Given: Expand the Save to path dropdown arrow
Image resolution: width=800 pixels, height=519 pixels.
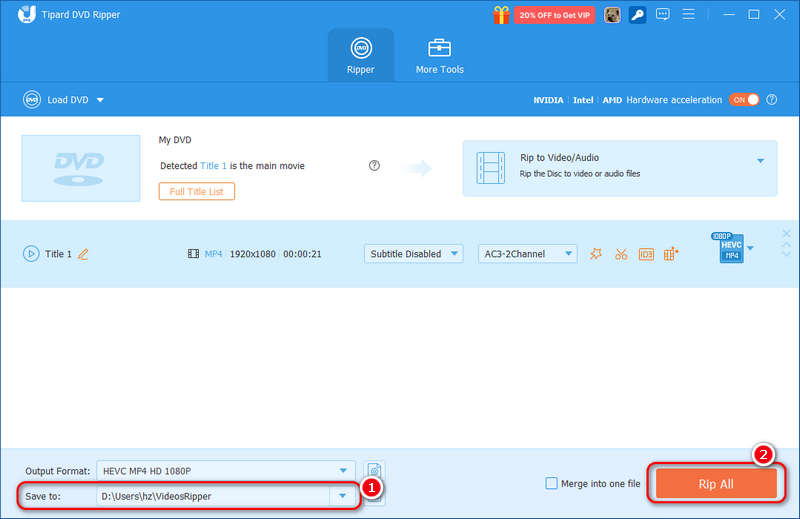Looking at the screenshot, I should pos(342,496).
